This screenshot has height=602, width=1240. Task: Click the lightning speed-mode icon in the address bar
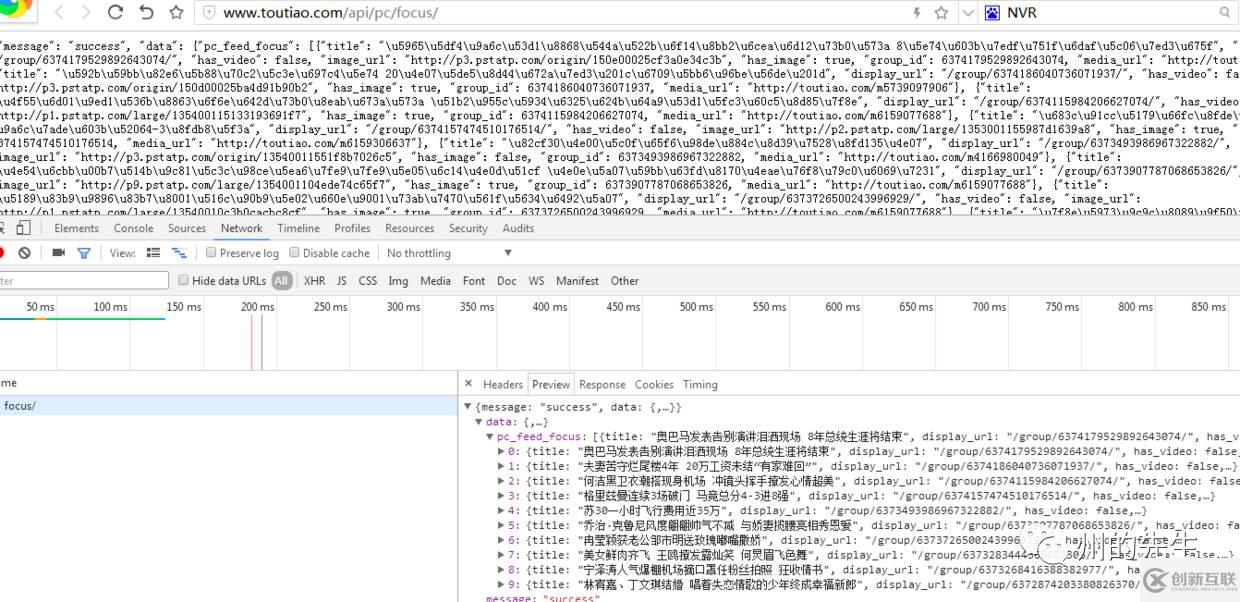pyautogui.click(x=916, y=13)
